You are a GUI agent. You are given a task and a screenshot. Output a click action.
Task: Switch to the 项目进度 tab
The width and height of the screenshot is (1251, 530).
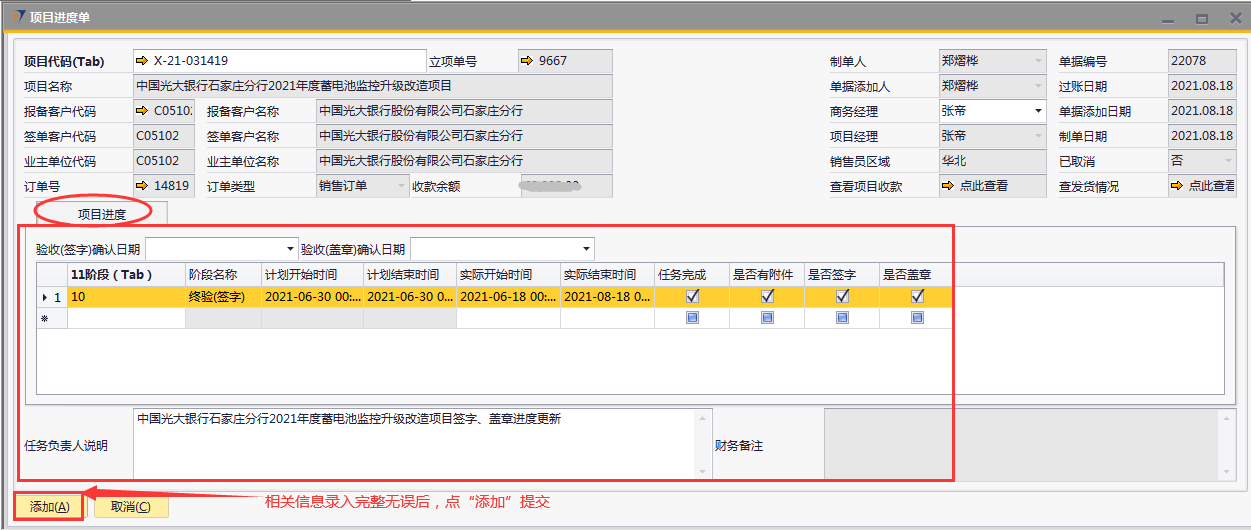pos(102,213)
